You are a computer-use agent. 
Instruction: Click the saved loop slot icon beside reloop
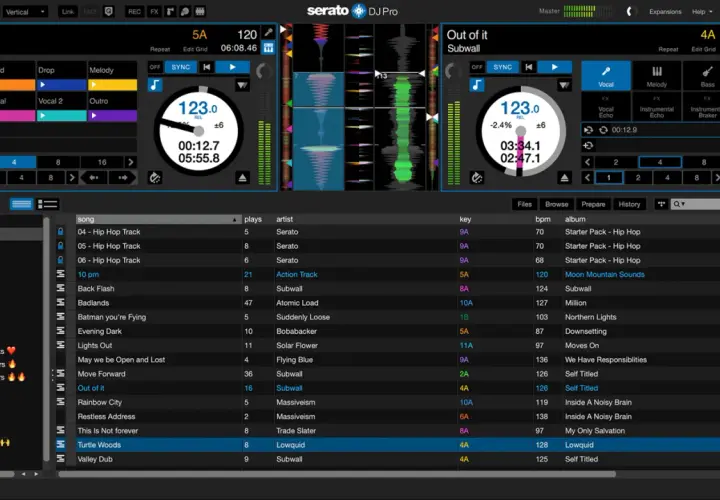(588, 130)
